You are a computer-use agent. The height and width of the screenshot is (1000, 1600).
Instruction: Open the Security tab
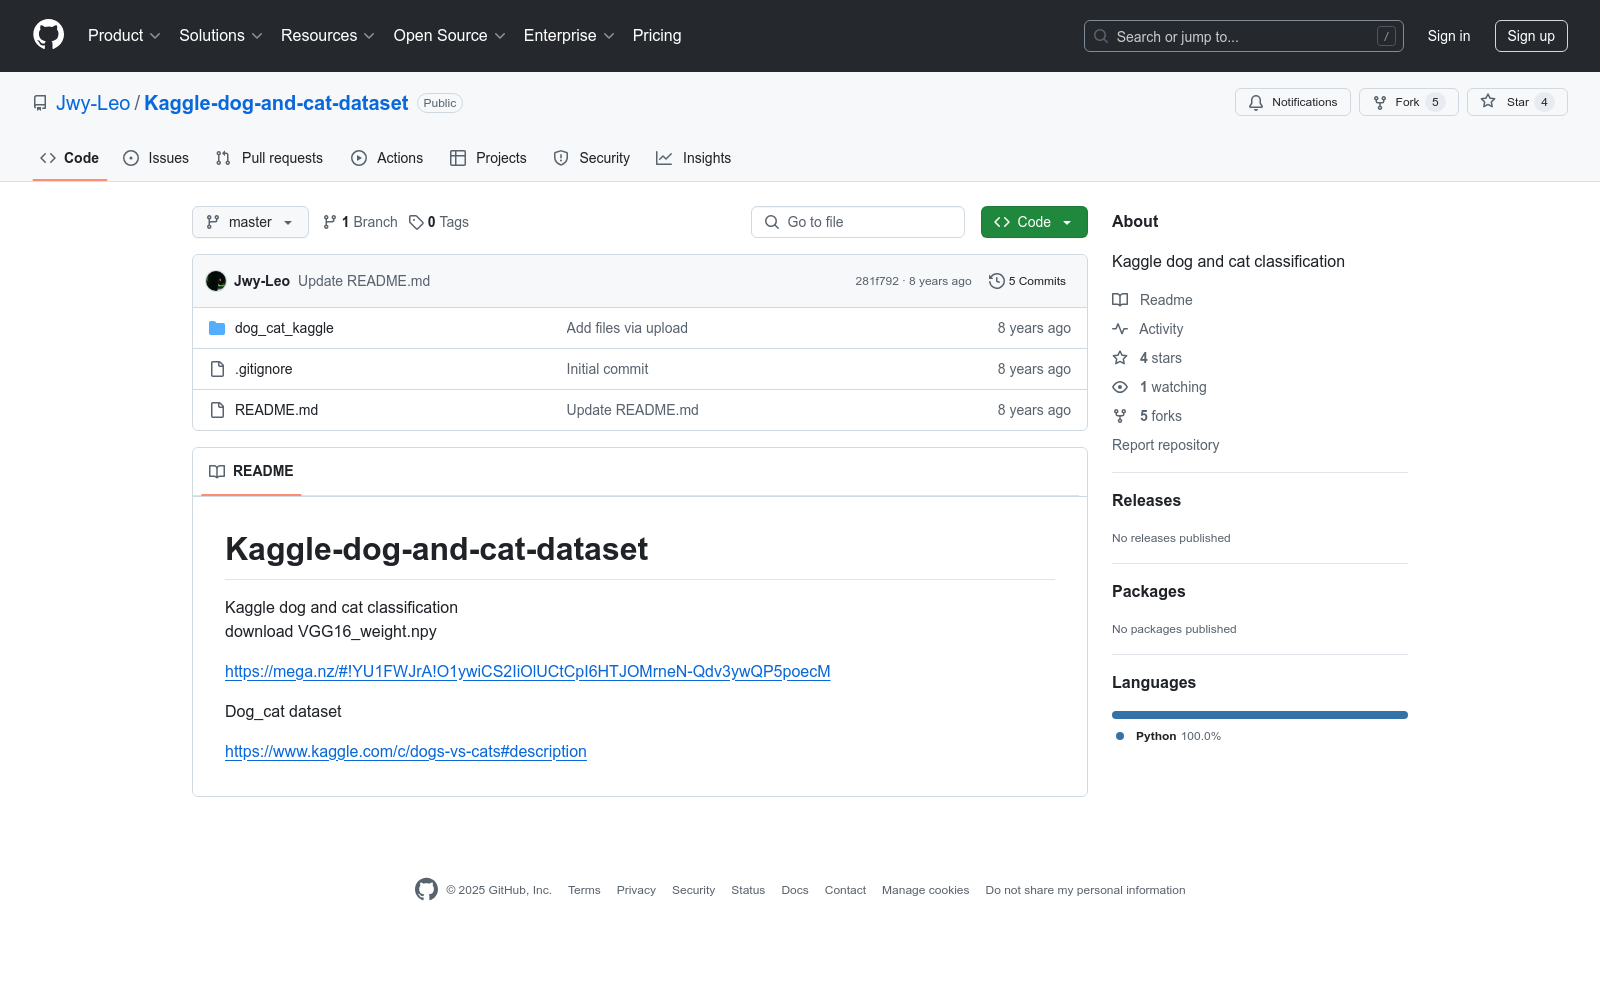click(x=592, y=158)
